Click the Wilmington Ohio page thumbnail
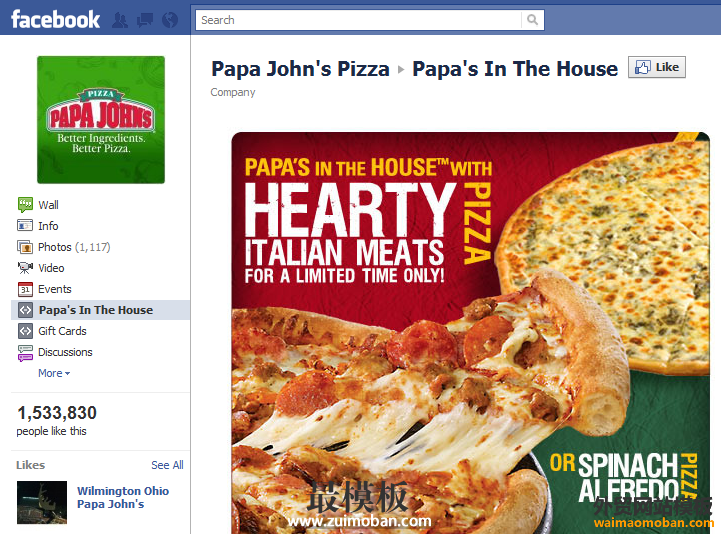This screenshot has height=534, width=721. point(42,502)
